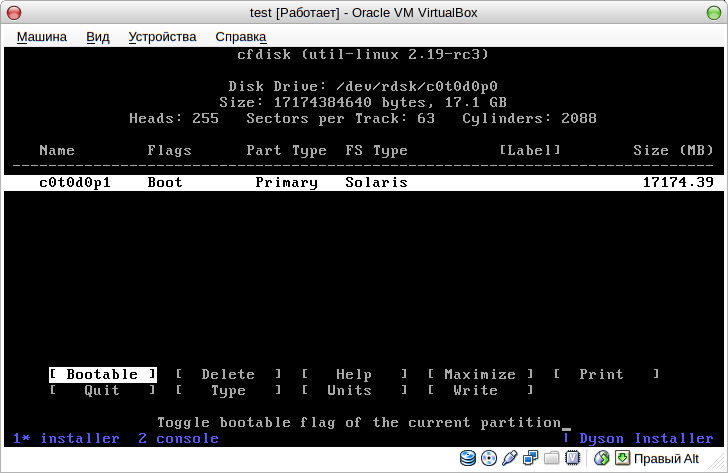This screenshot has width=728, height=473.
Task: Click the Boot flag cell
Action: click(x=165, y=182)
